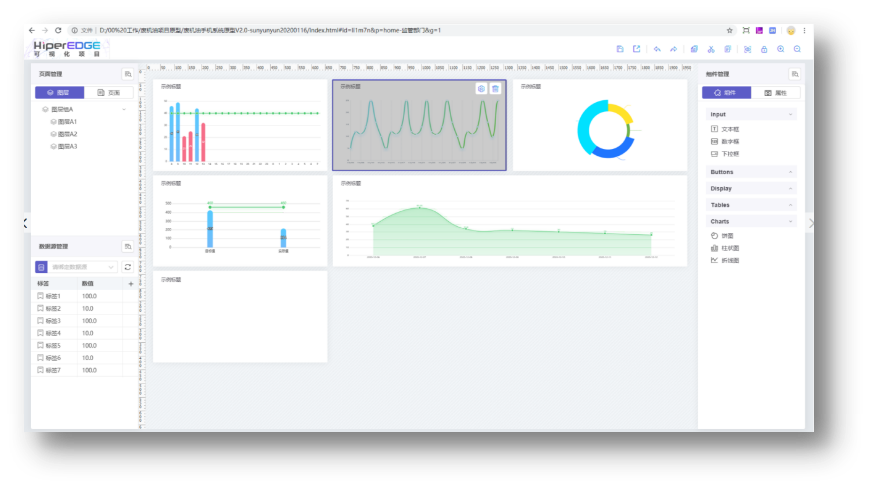Pick the 折线图 line chart component
This screenshot has height=491, width=872.
pos(725,260)
